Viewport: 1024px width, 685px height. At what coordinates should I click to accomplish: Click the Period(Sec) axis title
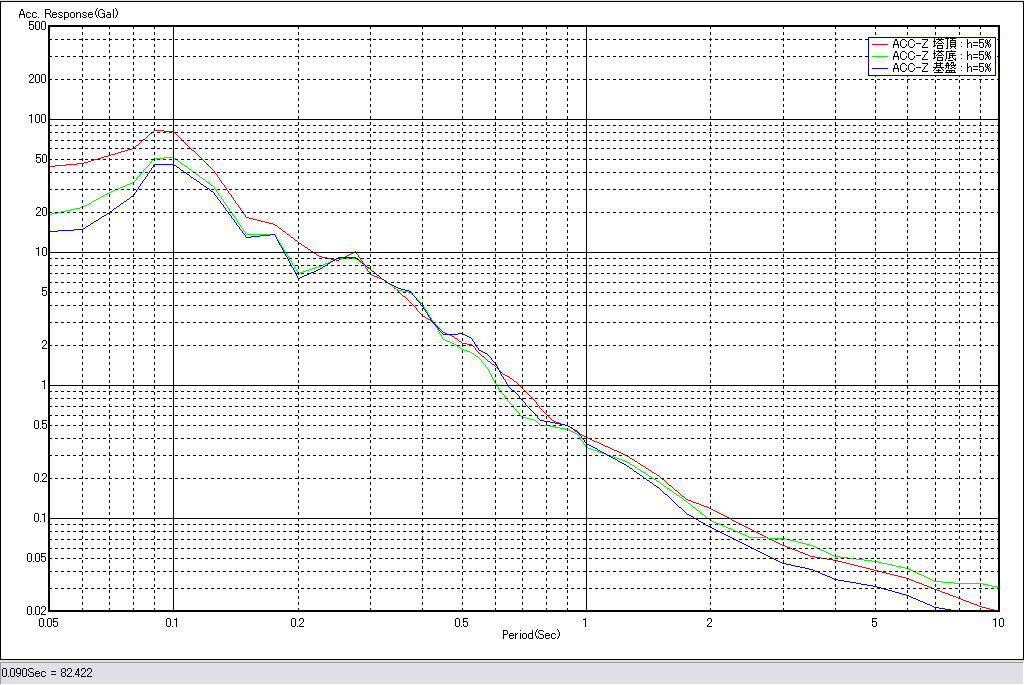coord(530,635)
